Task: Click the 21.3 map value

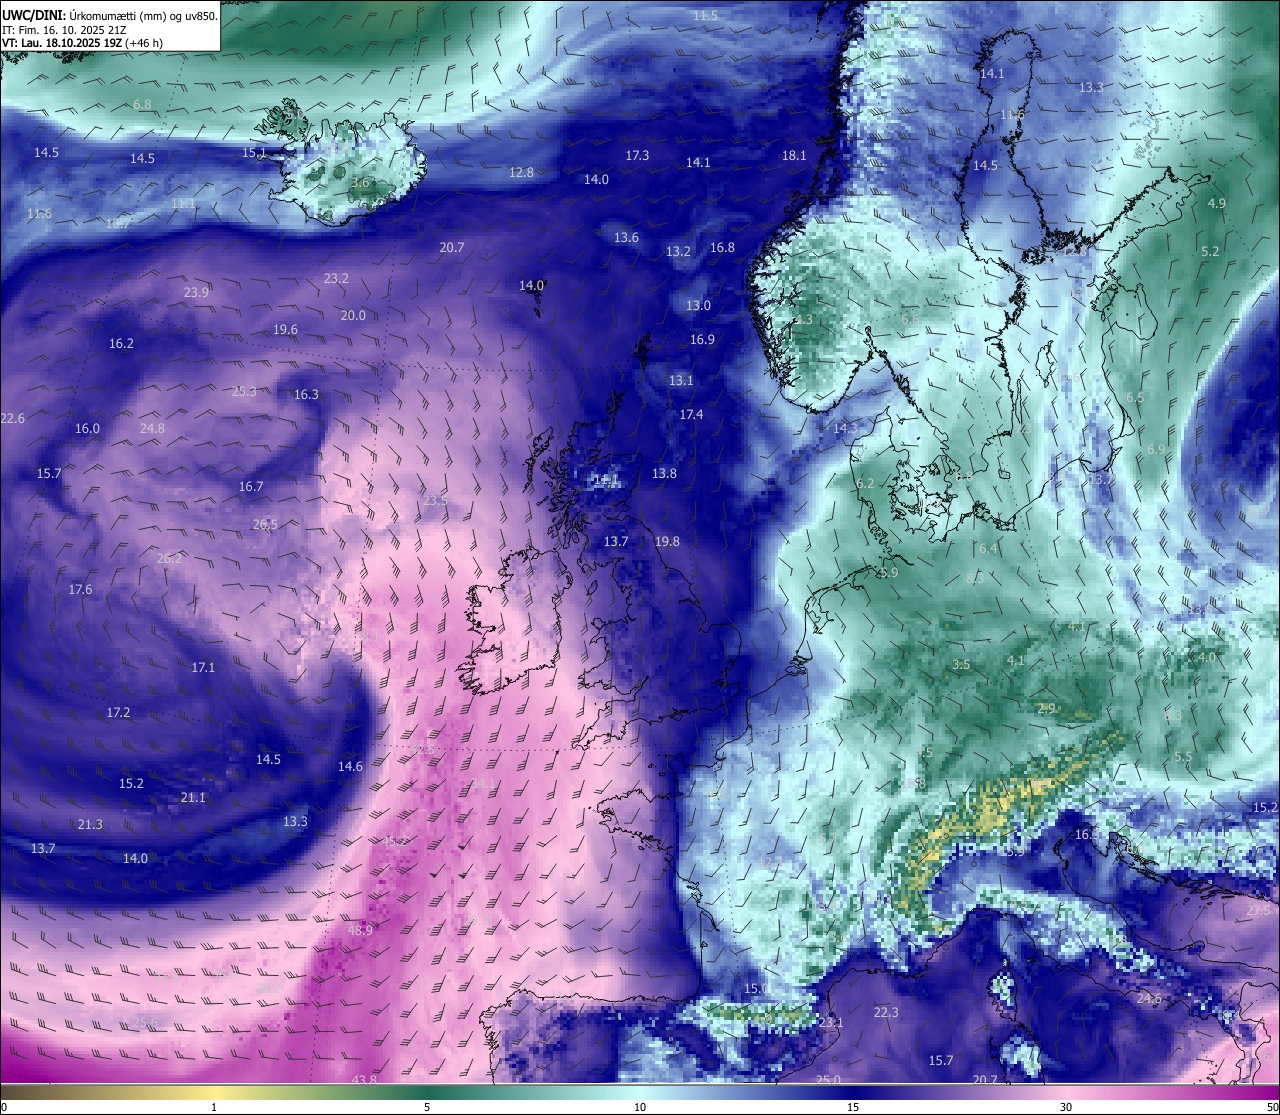Action: tap(90, 824)
